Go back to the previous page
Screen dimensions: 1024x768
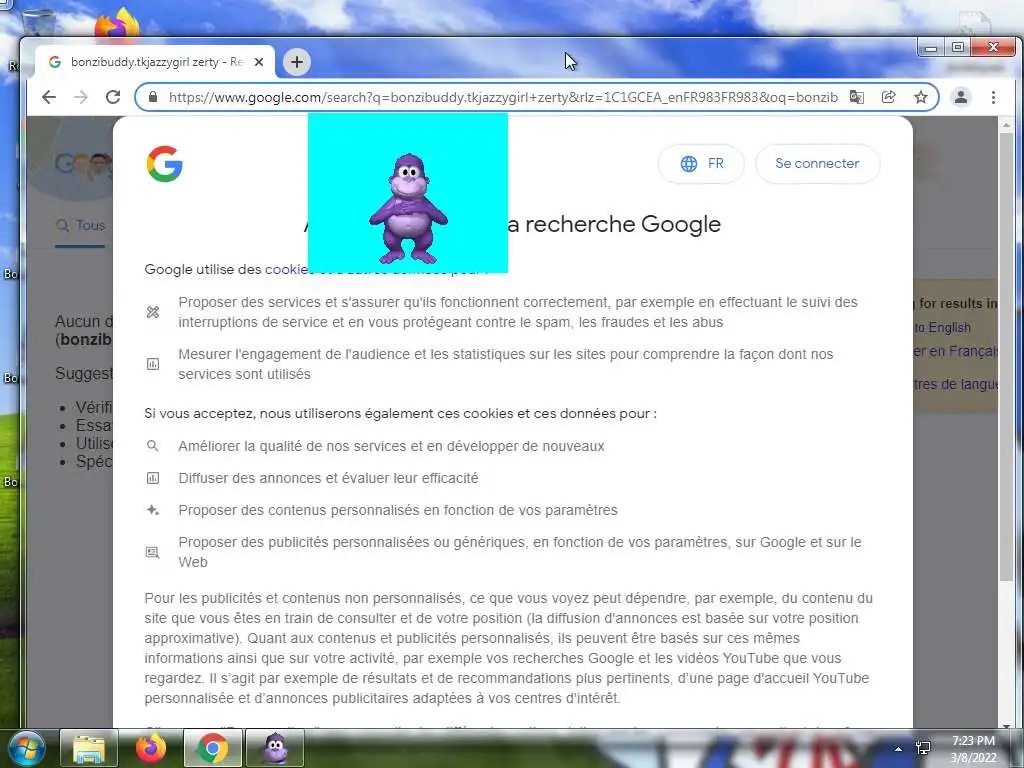tap(49, 97)
